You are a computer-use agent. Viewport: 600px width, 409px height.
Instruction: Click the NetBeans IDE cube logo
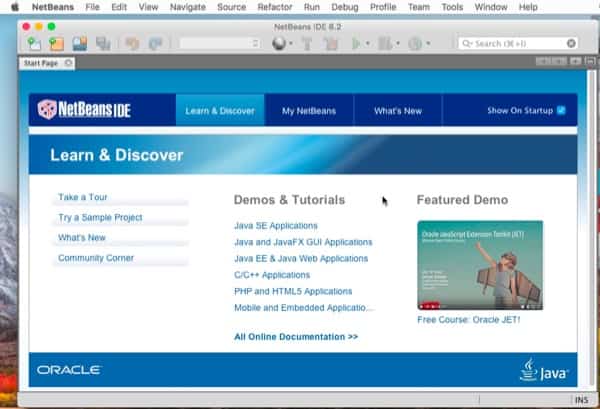(47, 109)
